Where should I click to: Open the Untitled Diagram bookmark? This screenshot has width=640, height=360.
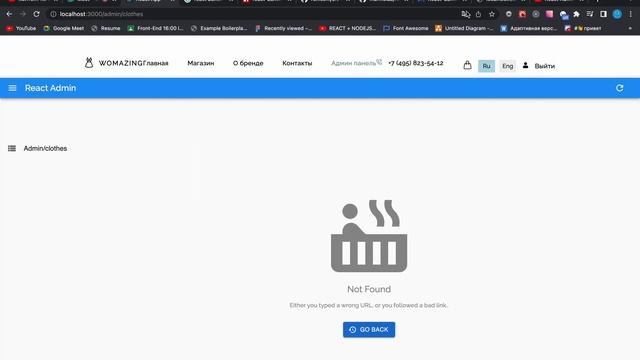coord(464,28)
